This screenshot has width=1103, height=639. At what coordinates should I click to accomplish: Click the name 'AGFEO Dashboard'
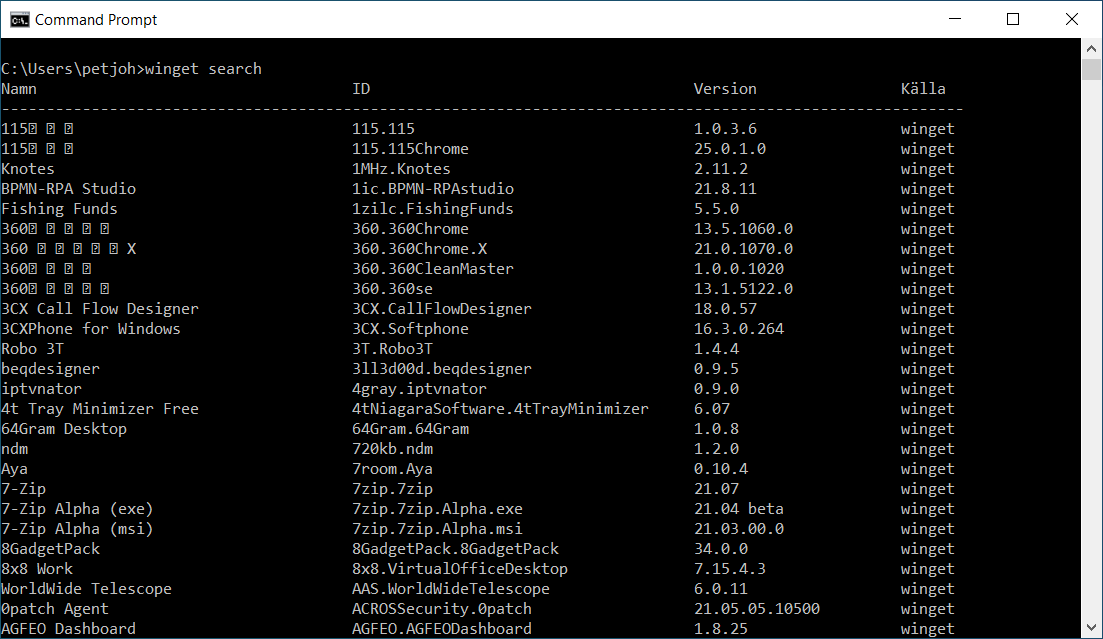point(69,629)
